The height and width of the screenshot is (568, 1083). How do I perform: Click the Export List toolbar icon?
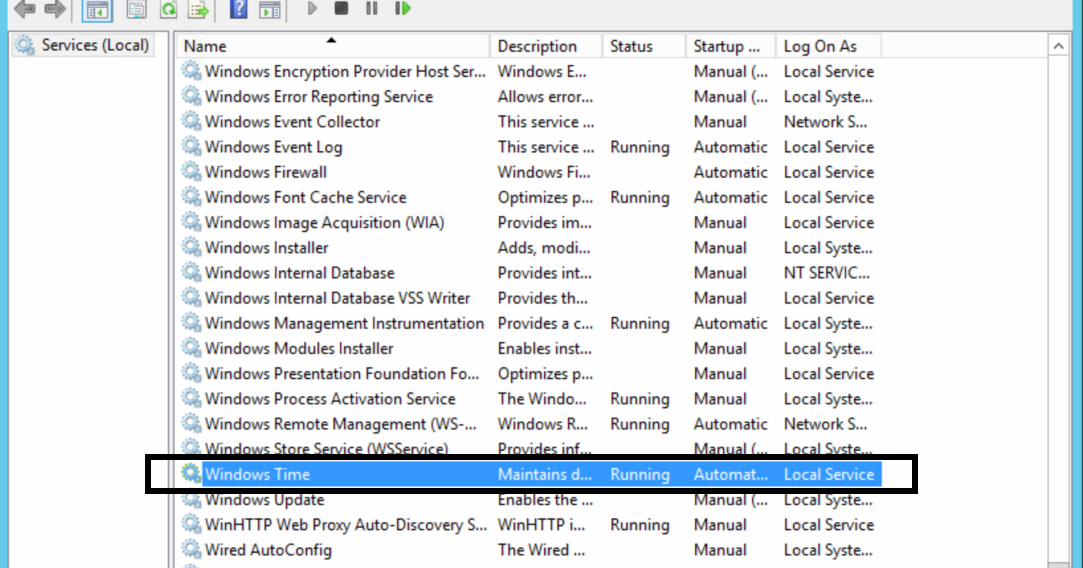[x=199, y=9]
